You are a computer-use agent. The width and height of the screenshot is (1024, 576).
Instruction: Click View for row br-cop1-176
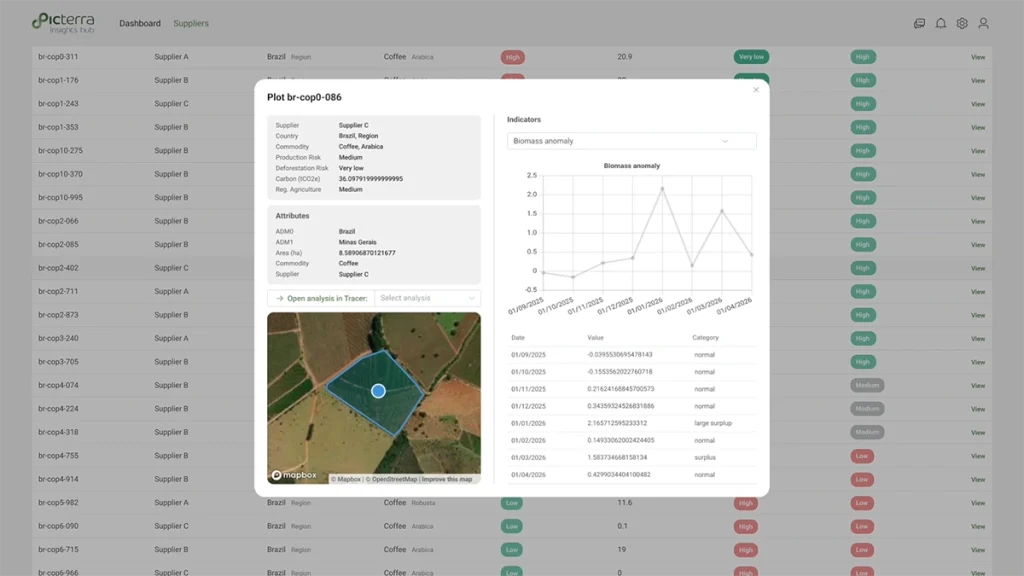coord(977,80)
